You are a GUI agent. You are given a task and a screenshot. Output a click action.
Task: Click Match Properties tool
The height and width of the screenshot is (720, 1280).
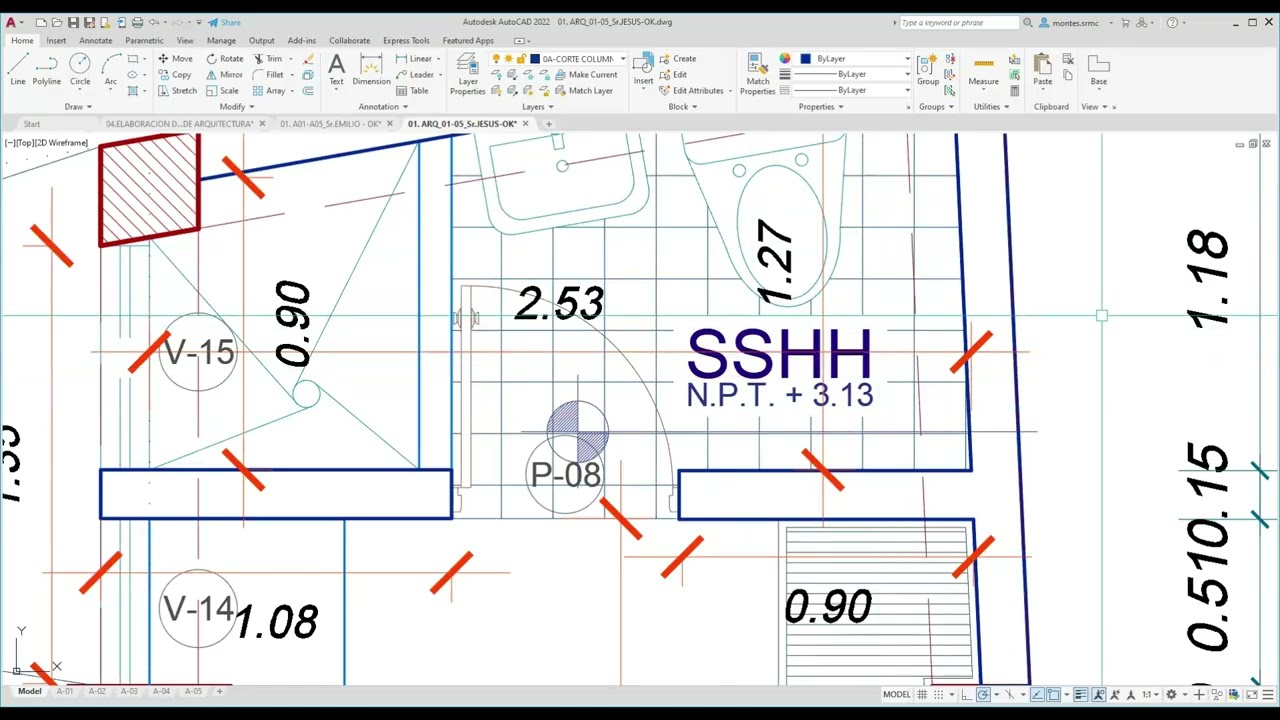757,75
